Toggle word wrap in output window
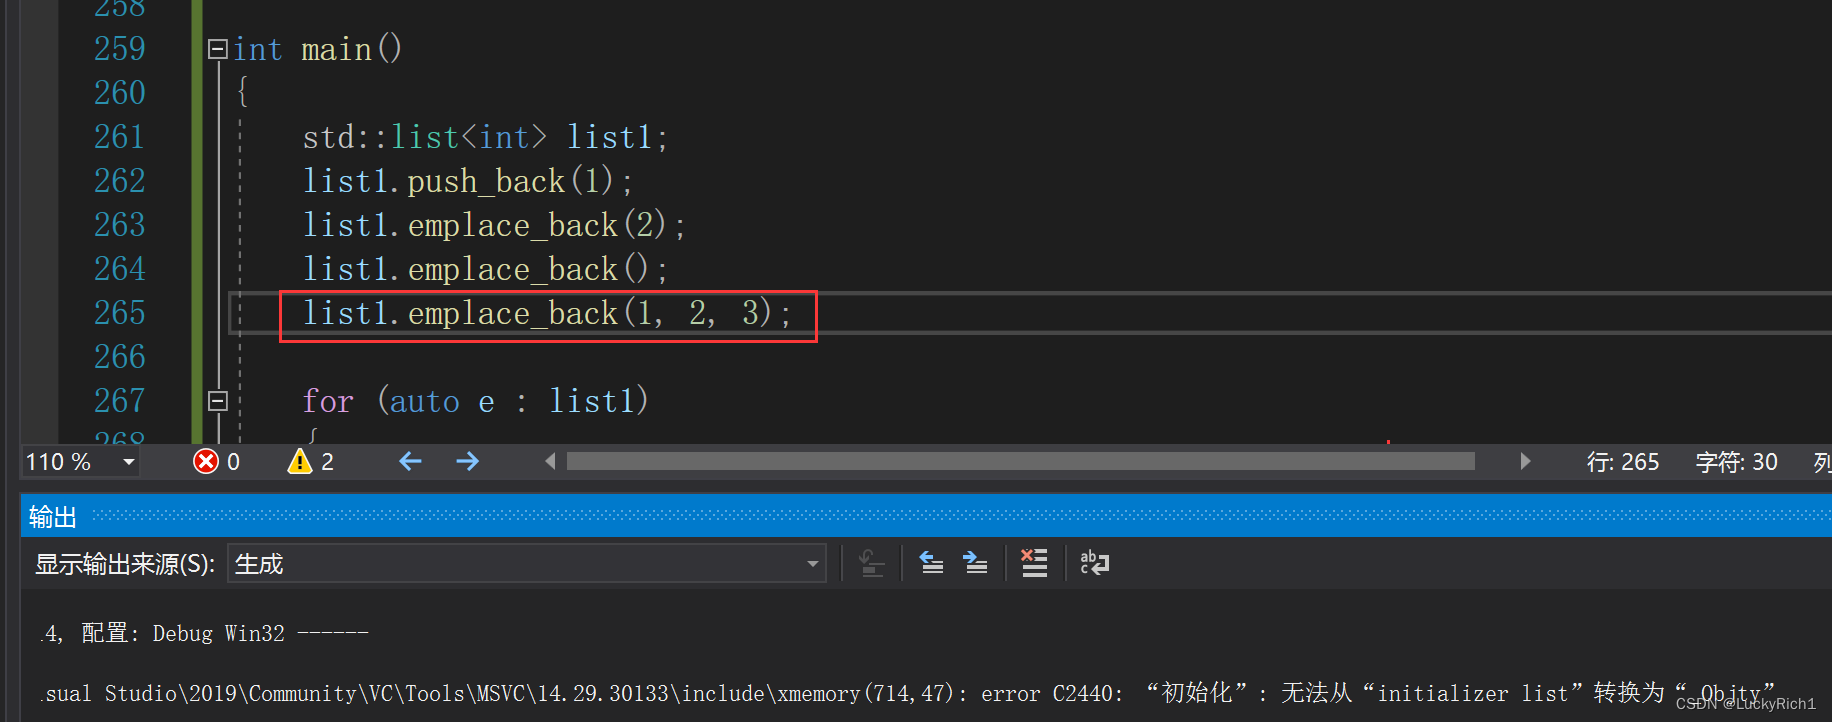 [x=1095, y=563]
